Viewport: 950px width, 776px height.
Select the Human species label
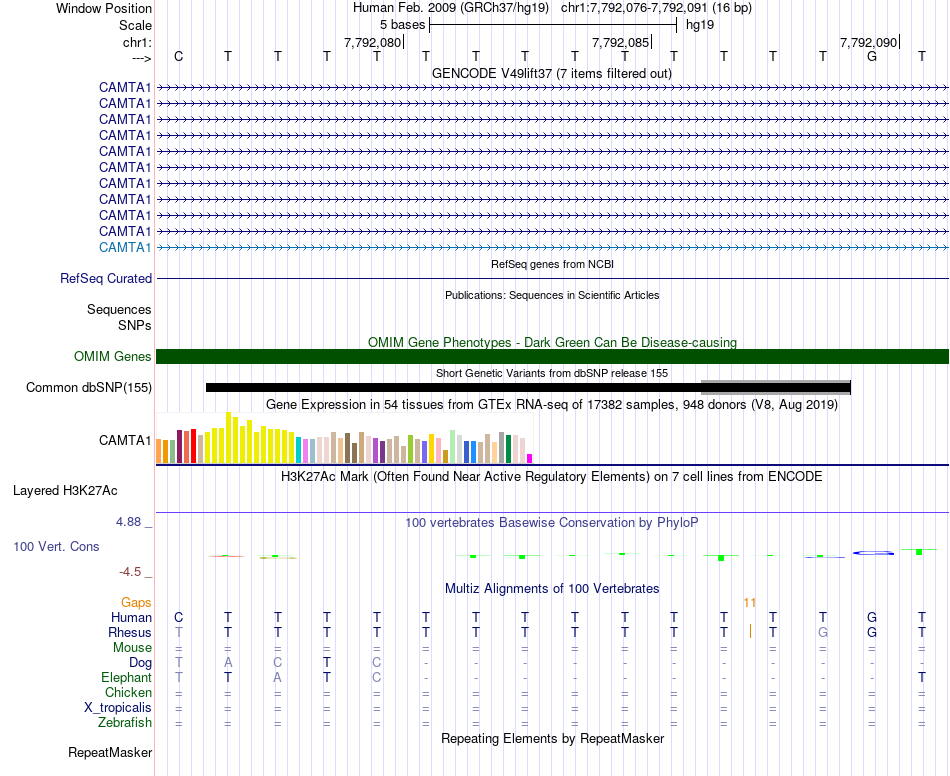(x=131, y=618)
